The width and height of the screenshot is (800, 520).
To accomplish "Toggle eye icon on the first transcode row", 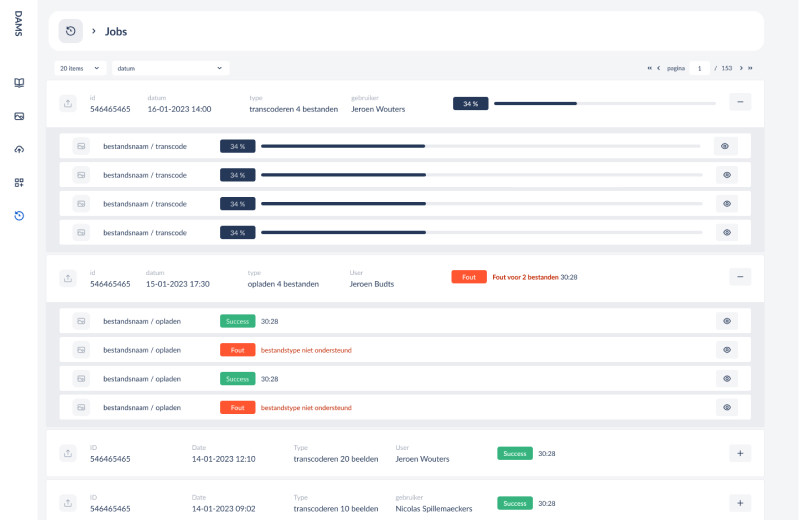I will (x=727, y=146).
